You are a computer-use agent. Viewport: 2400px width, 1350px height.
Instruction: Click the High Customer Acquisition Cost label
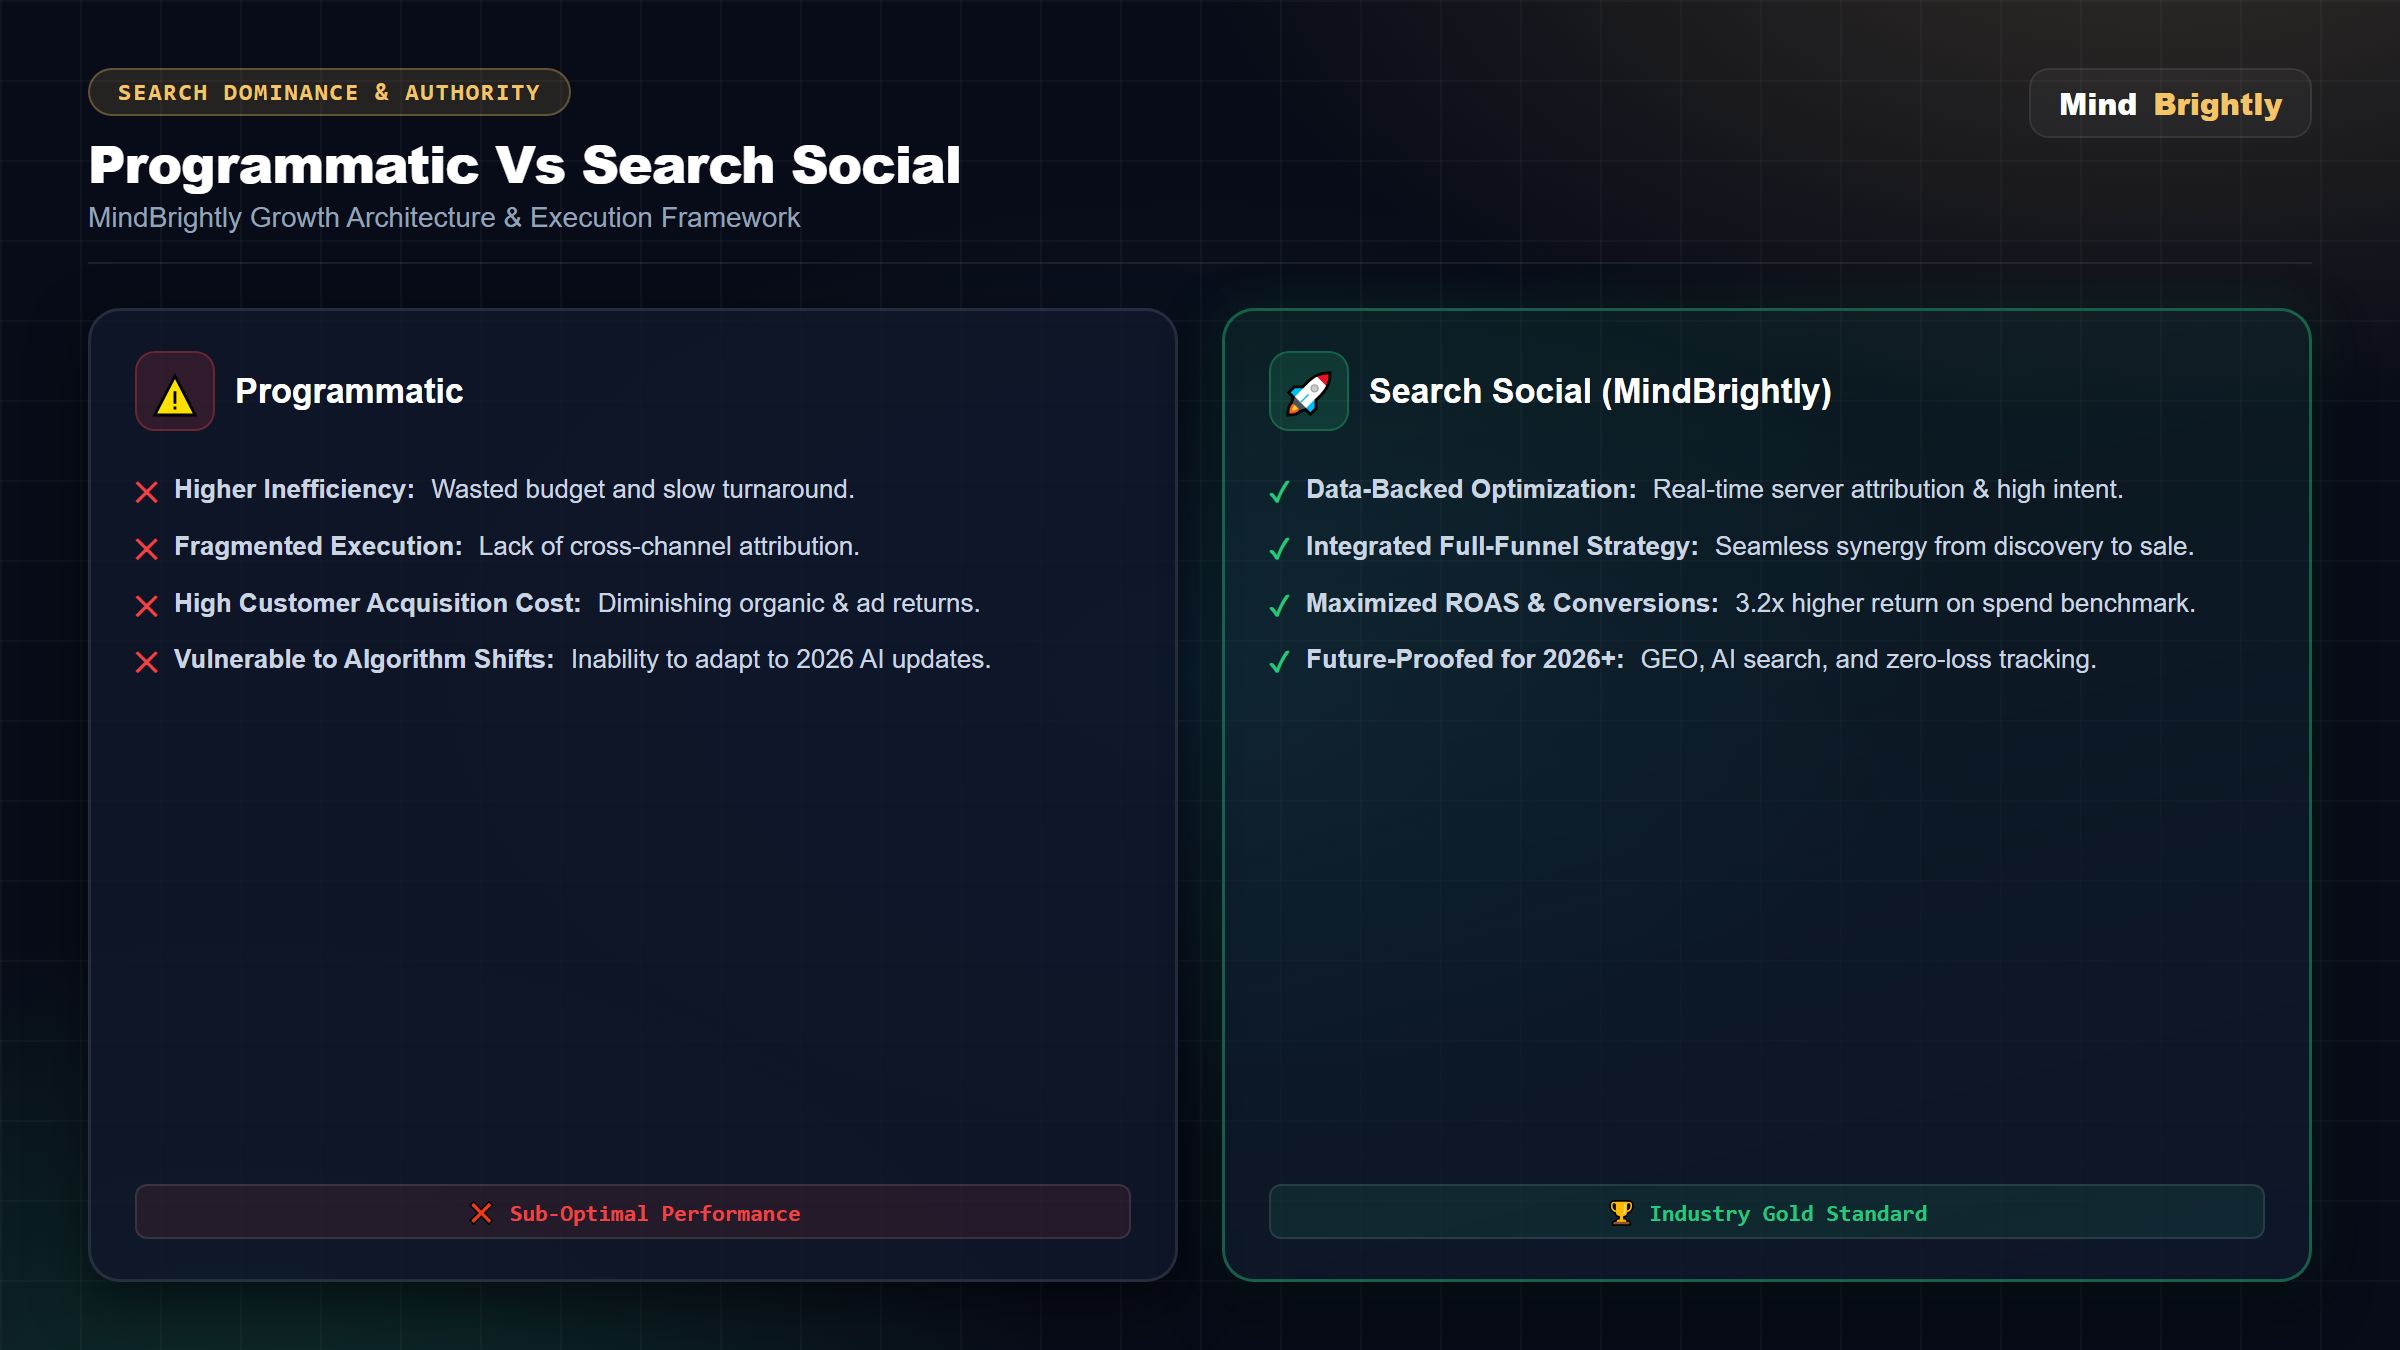click(x=377, y=603)
